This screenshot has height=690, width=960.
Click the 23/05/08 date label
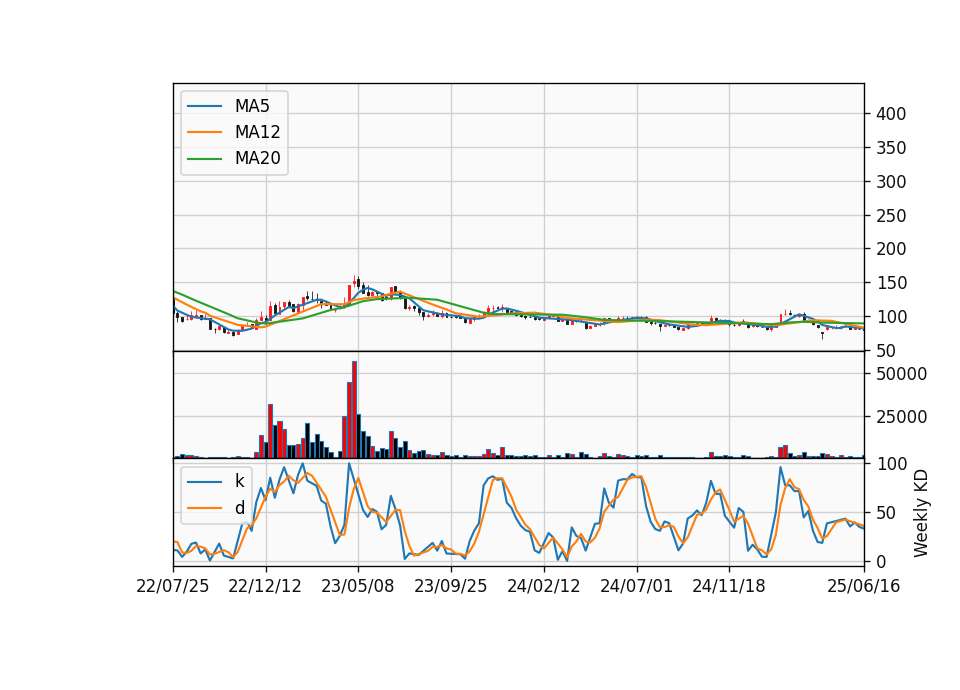point(358,586)
